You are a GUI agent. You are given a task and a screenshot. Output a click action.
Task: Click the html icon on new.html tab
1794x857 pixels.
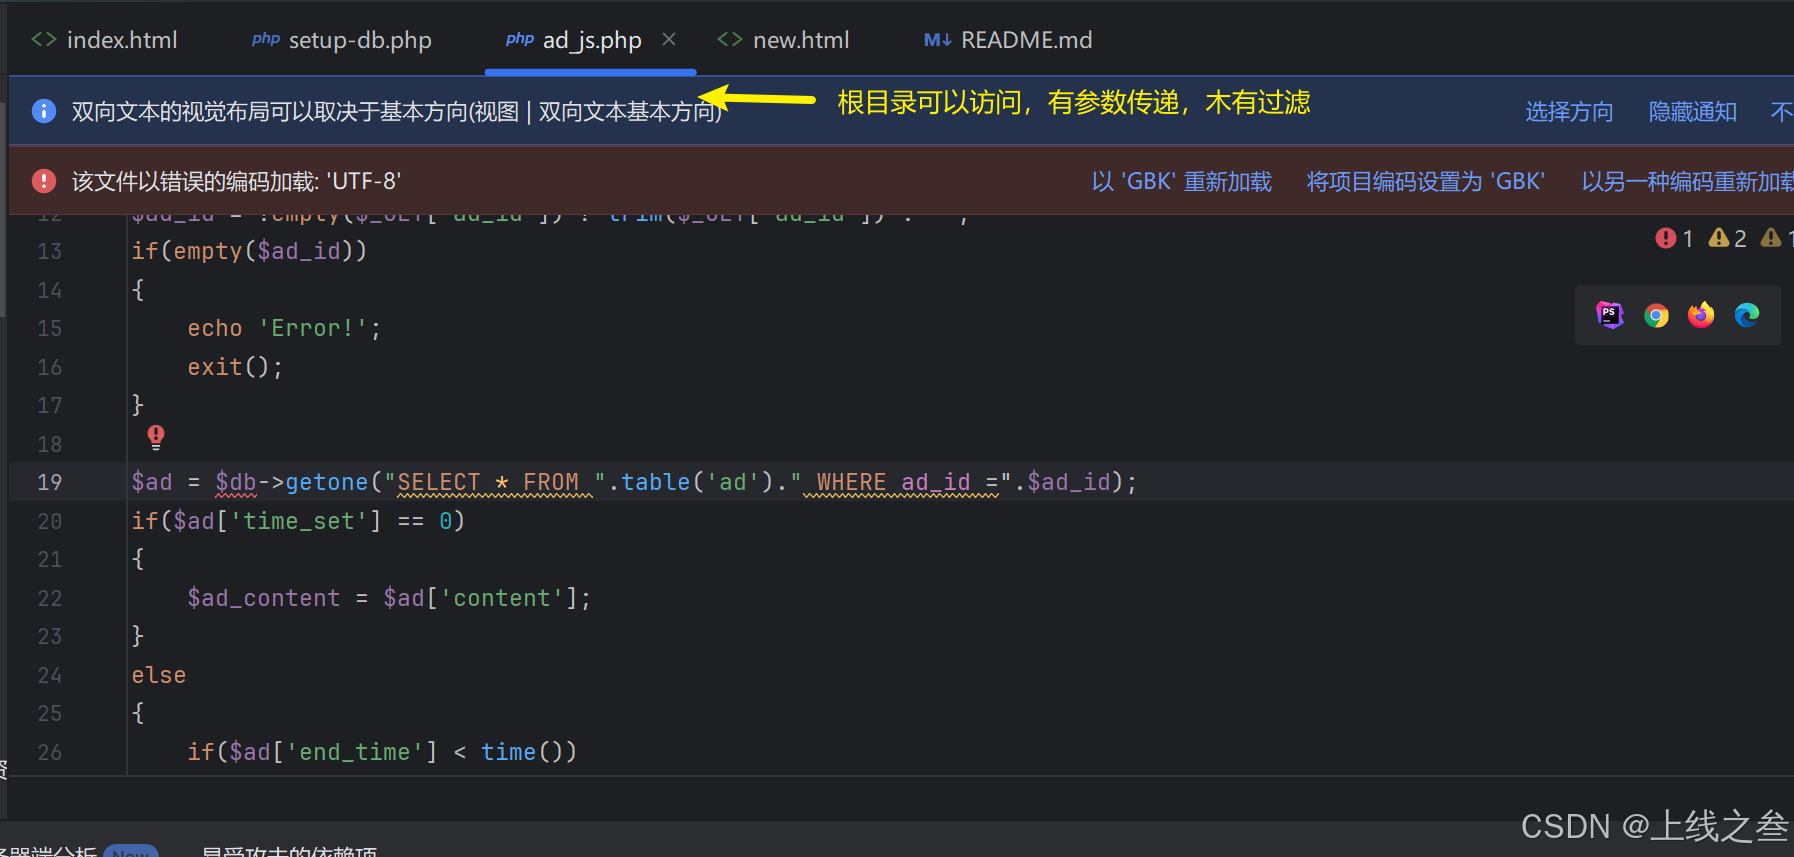[x=730, y=39]
